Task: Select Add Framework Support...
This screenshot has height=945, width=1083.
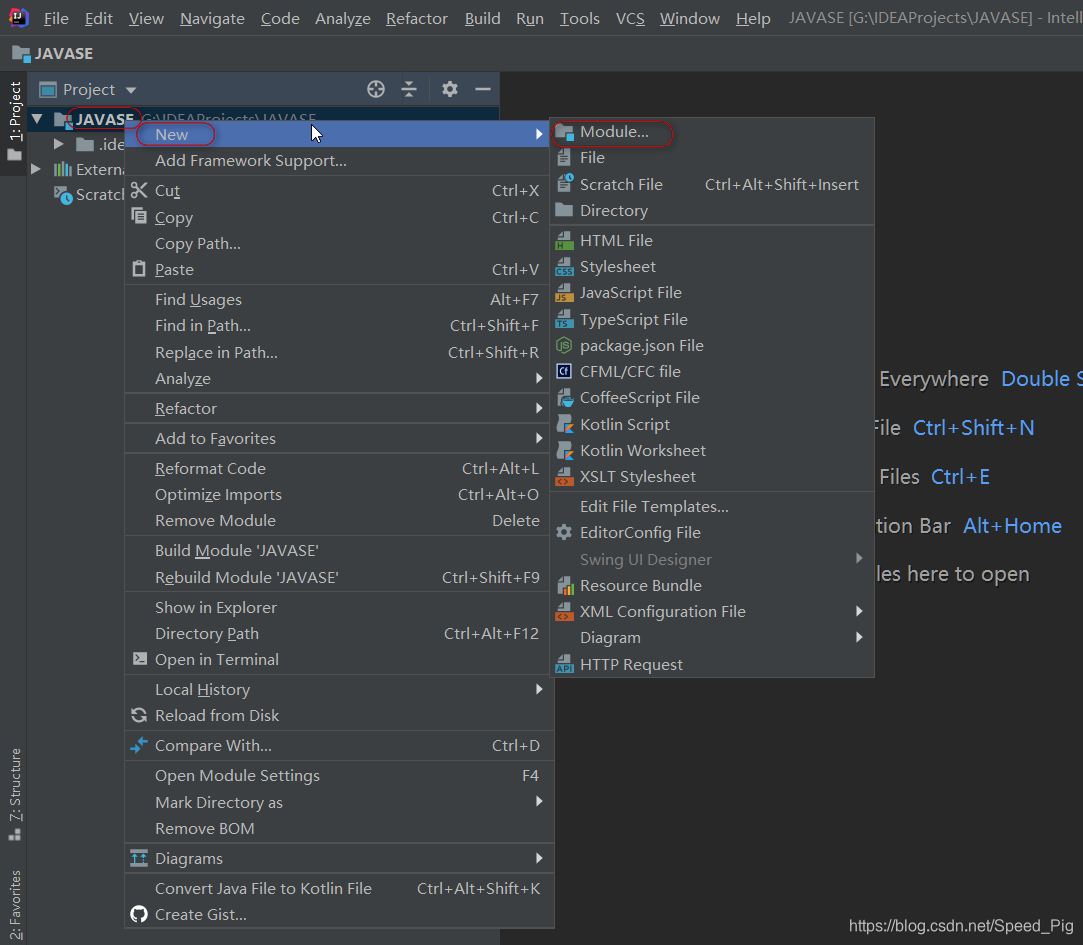Action: pyautogui.click(x=339, y=160)
